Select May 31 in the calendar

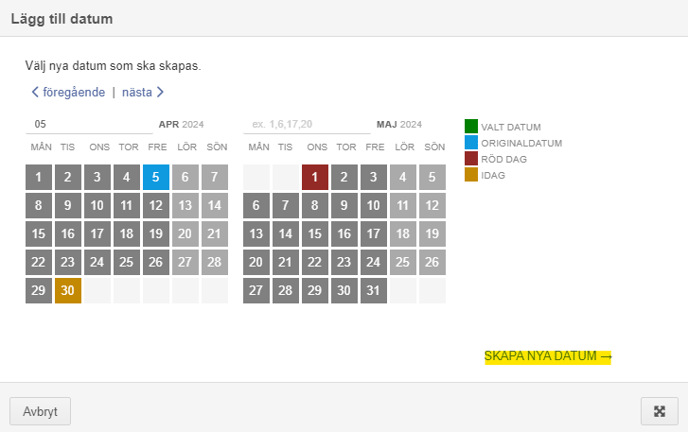click(x=373, y=290)
